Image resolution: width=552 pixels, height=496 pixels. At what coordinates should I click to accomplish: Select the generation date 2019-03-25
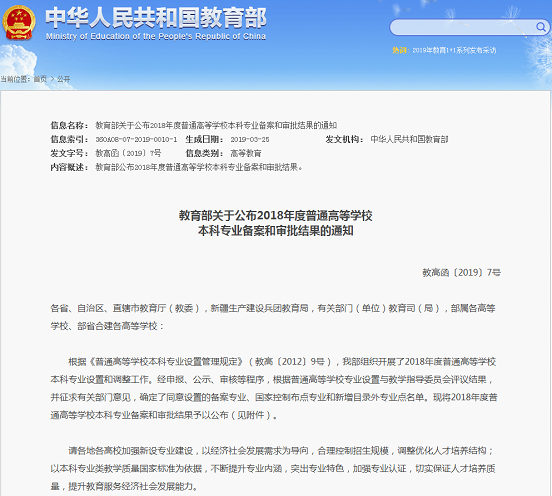click(x=250, y=139)
